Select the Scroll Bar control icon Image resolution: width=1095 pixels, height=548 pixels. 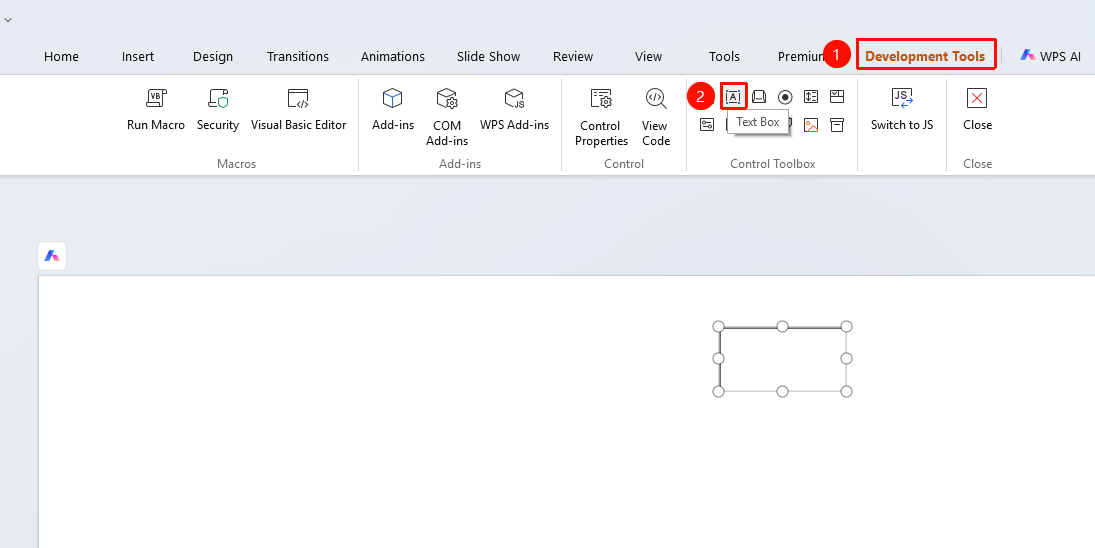(707, 124)
